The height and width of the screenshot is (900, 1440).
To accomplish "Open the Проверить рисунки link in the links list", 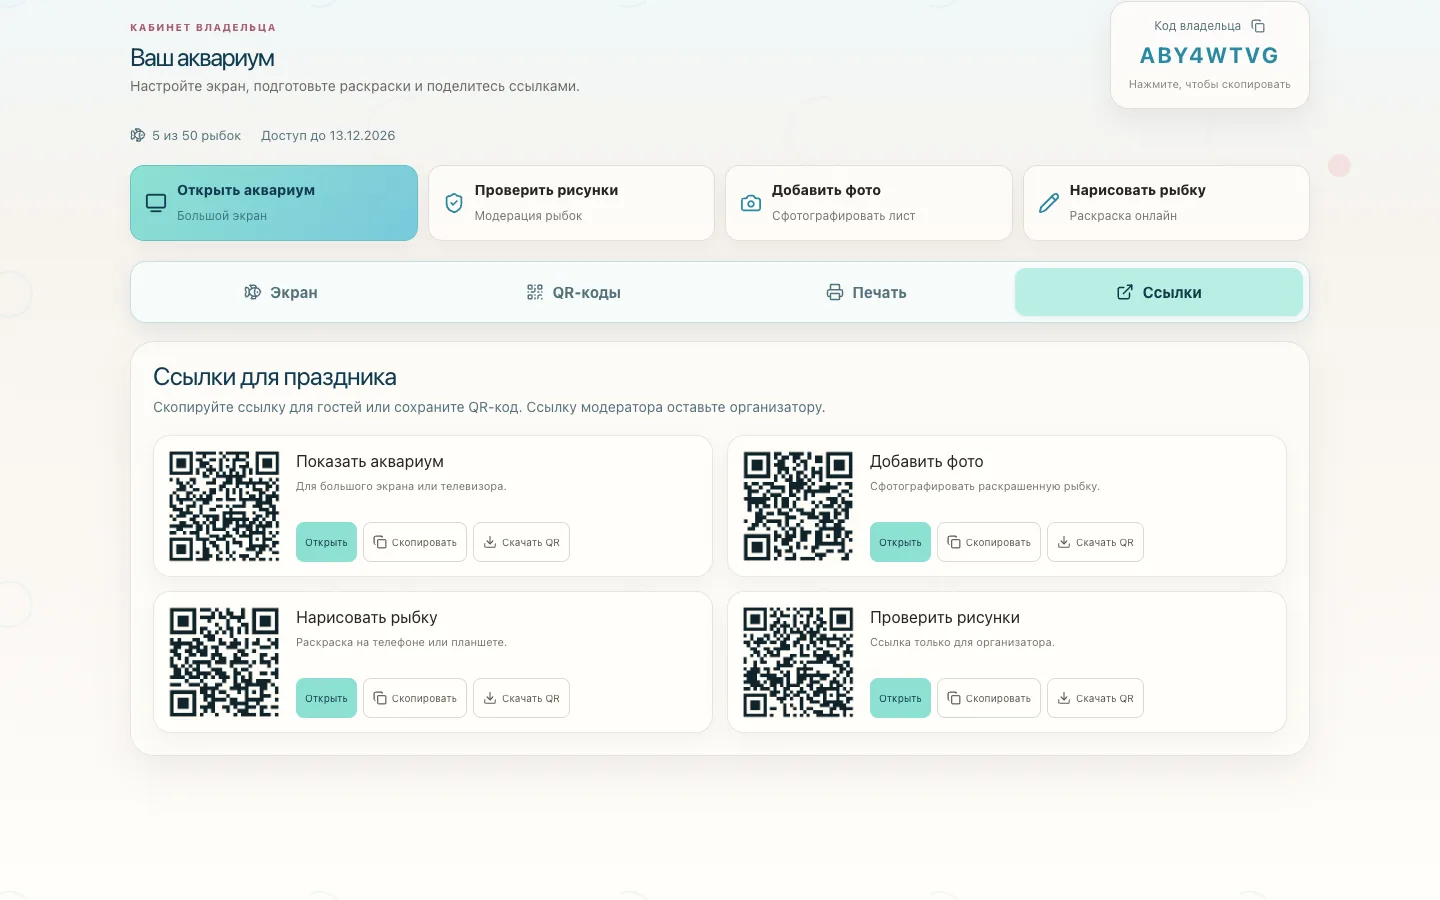I will coord(900,698).
